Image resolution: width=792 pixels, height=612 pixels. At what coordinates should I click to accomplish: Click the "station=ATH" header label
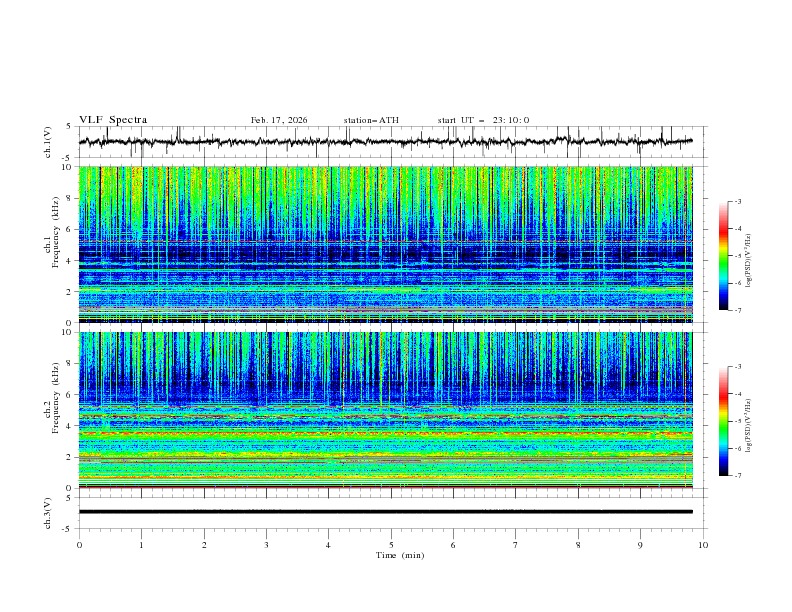[371, 120]
